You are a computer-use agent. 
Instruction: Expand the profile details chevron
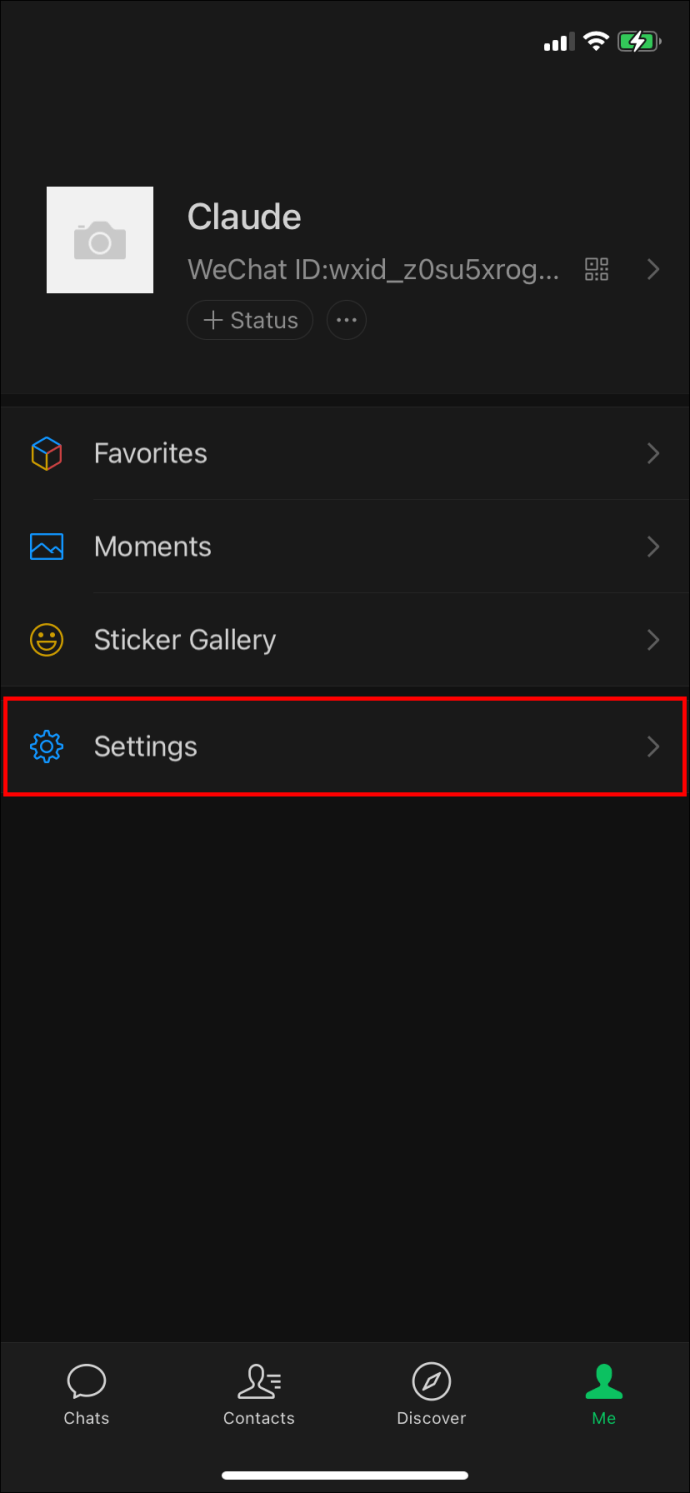(653, 269)
